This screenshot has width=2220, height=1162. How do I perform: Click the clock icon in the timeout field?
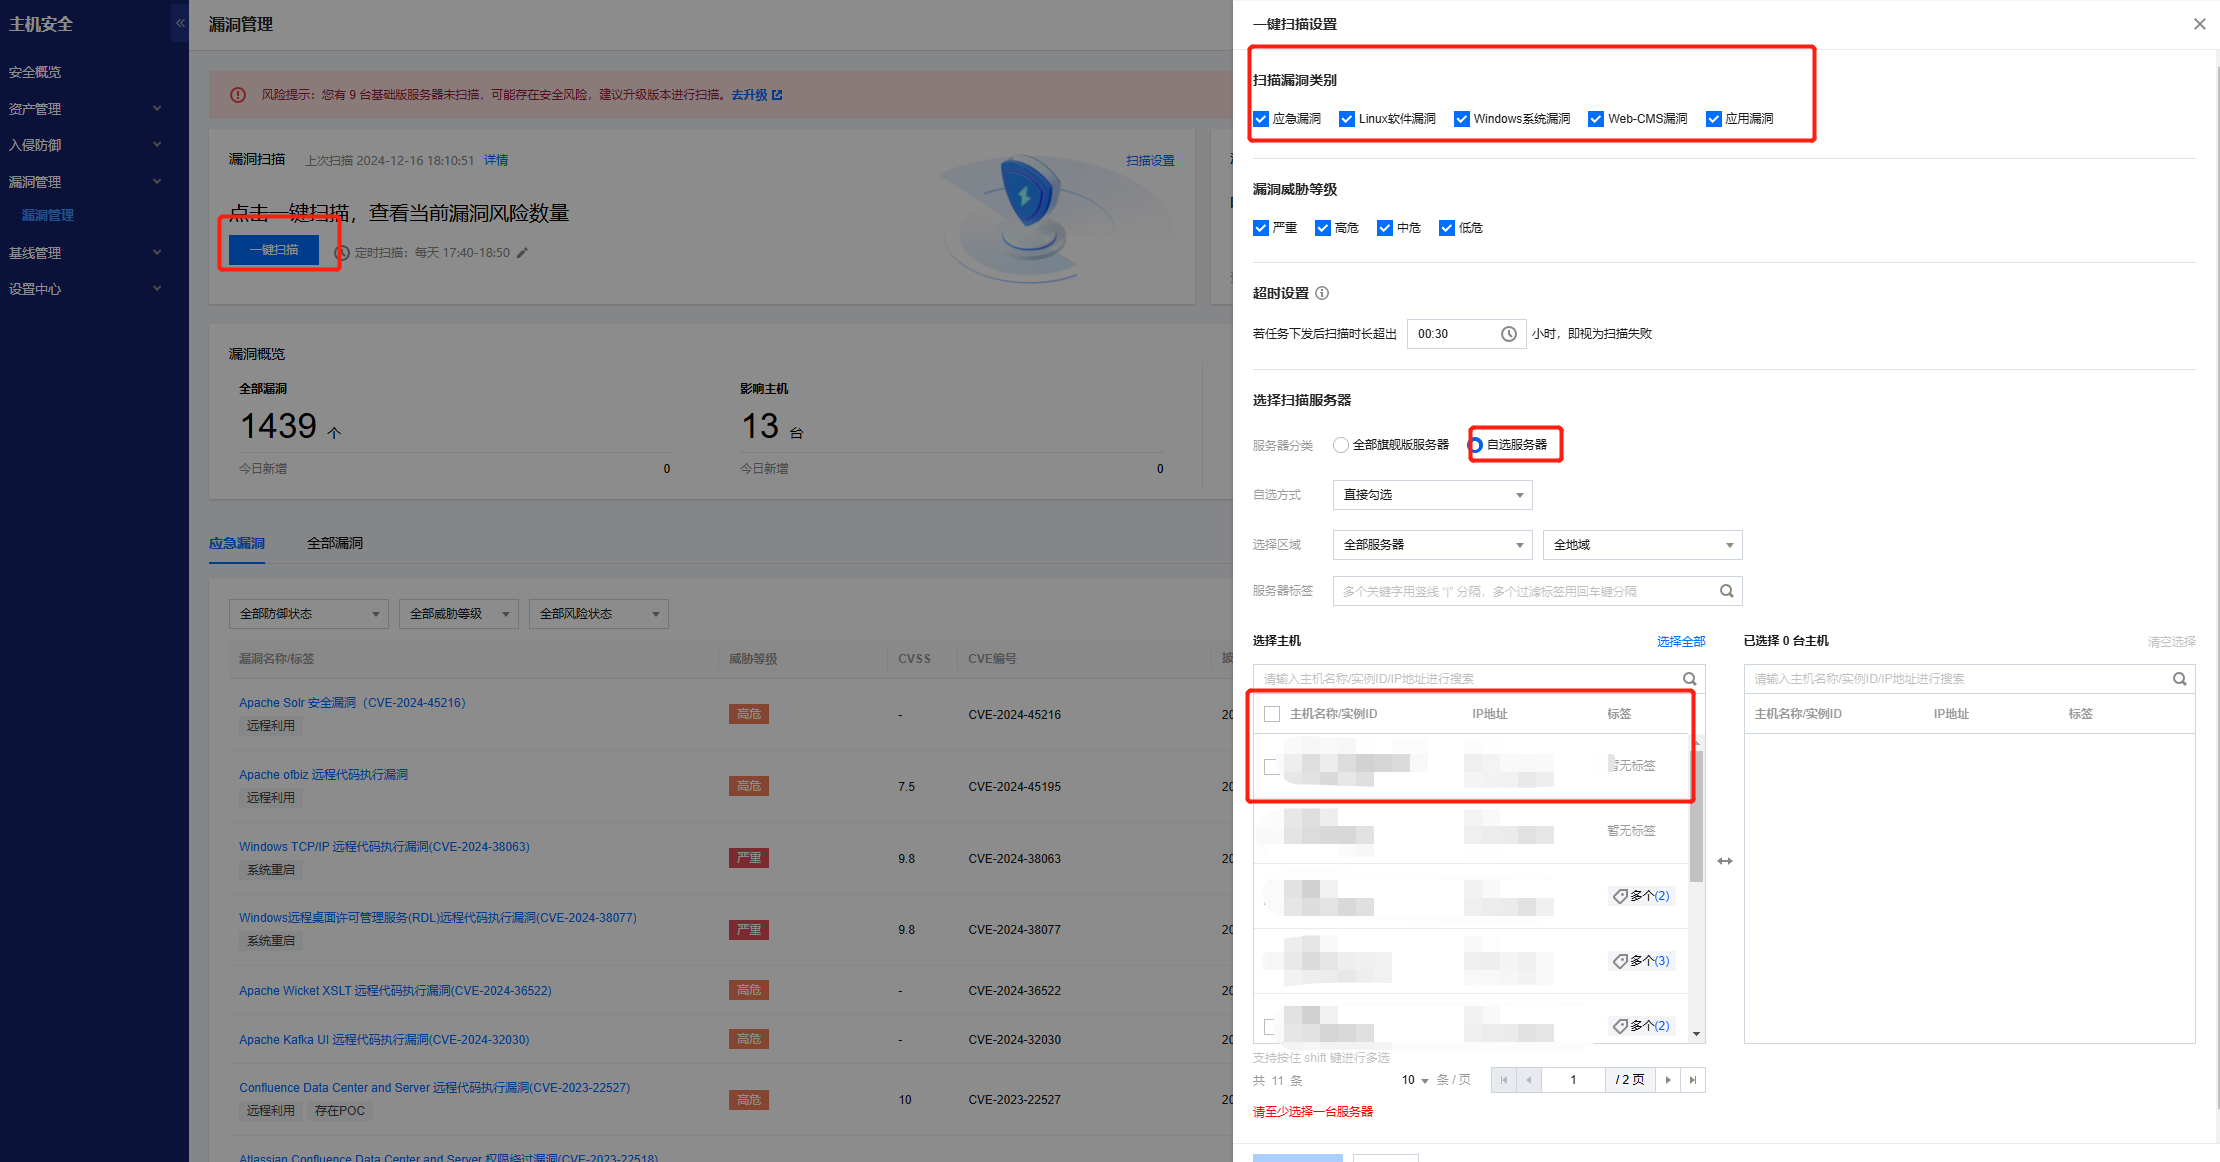click(1508, 334)
